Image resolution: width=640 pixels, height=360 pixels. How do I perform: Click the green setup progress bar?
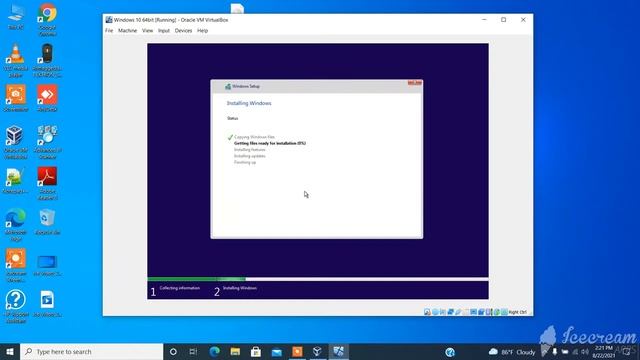tap(196, 279)
